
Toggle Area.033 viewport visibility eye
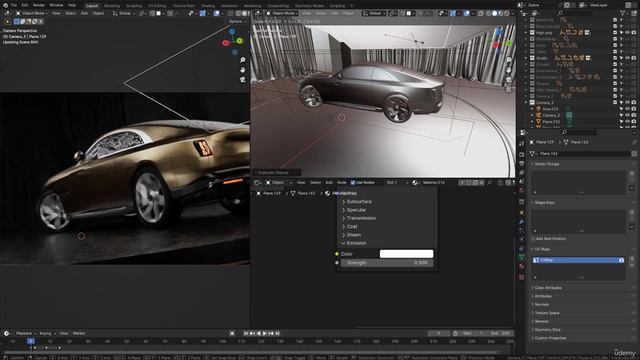coord(627,109)
